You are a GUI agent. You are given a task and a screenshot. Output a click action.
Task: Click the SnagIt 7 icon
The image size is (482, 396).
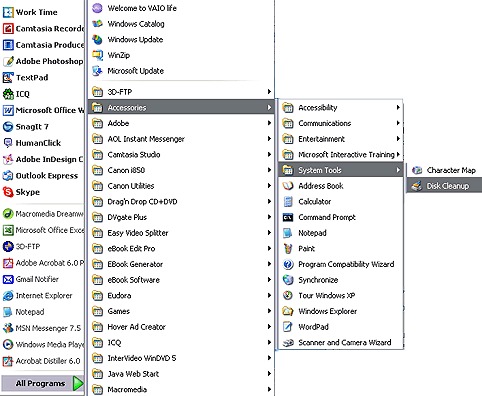click(x=8, y=127)
